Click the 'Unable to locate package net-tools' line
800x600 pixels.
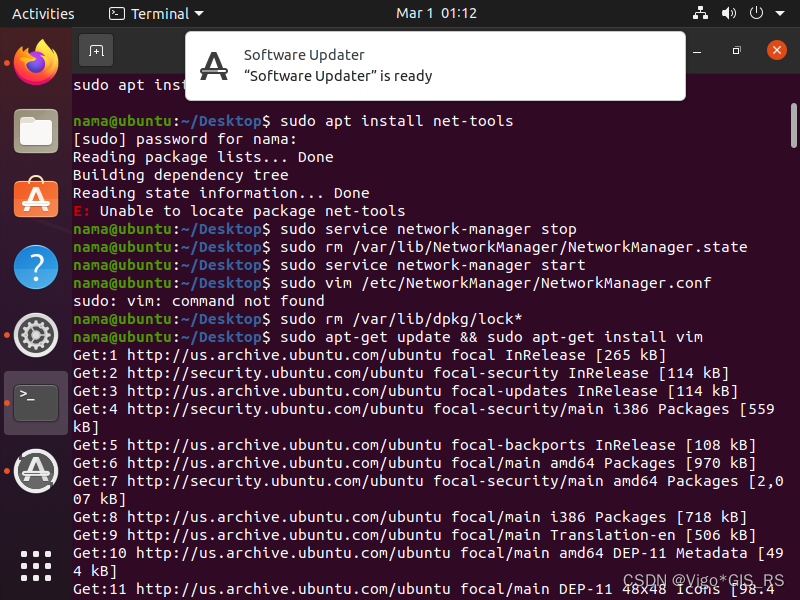(239, 211)
